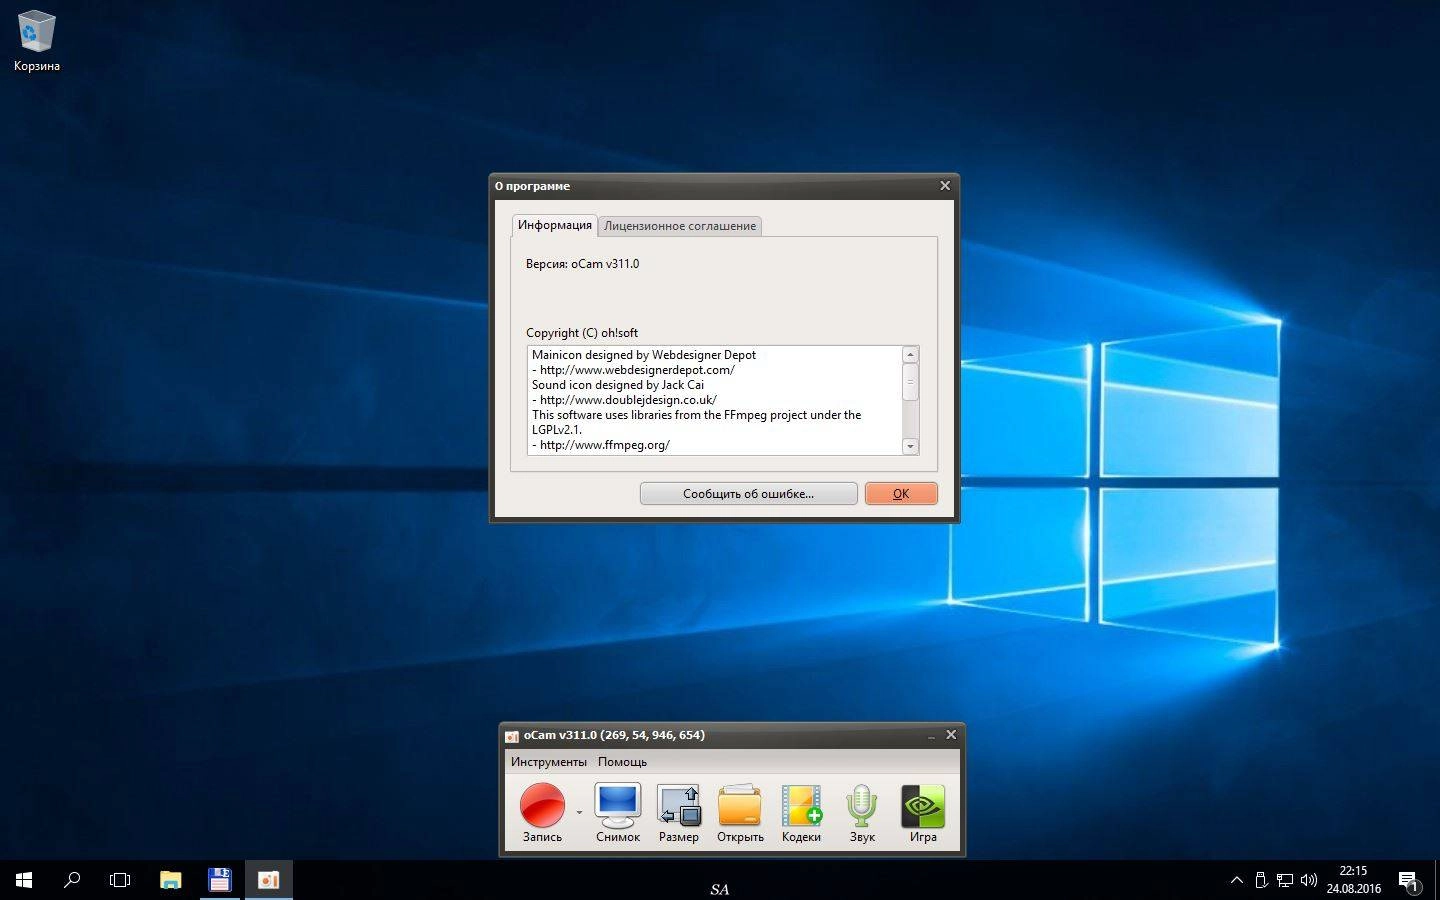Click the oCam title bar app icon
The width and height of the screenshot is (1440, 900).
[512, 736]
